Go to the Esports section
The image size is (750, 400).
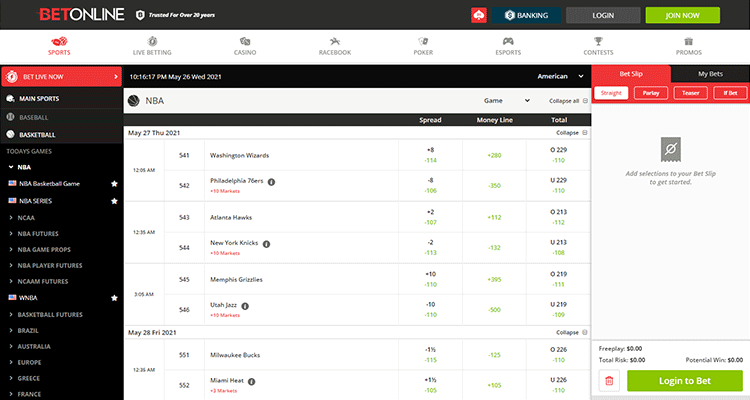click(x=508, y=46)
